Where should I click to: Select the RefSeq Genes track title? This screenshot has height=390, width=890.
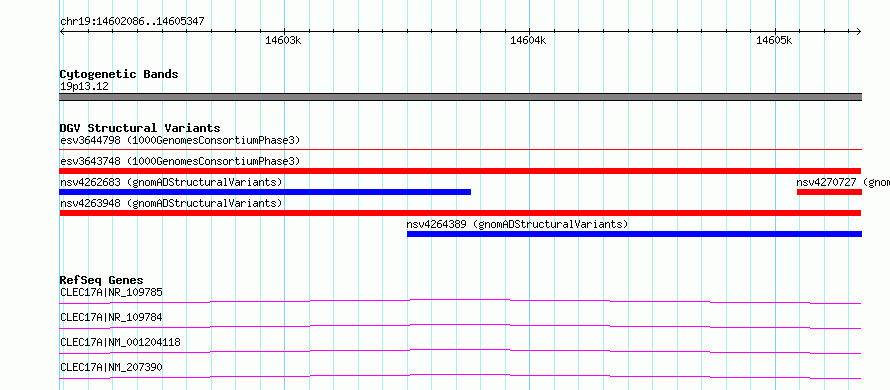point(102,280)
